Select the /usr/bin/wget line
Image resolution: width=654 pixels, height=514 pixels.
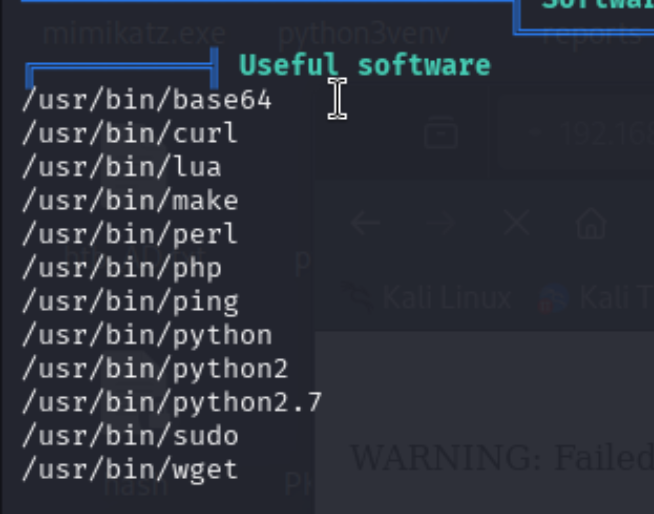pyautogui.click(x=130, y=470)
